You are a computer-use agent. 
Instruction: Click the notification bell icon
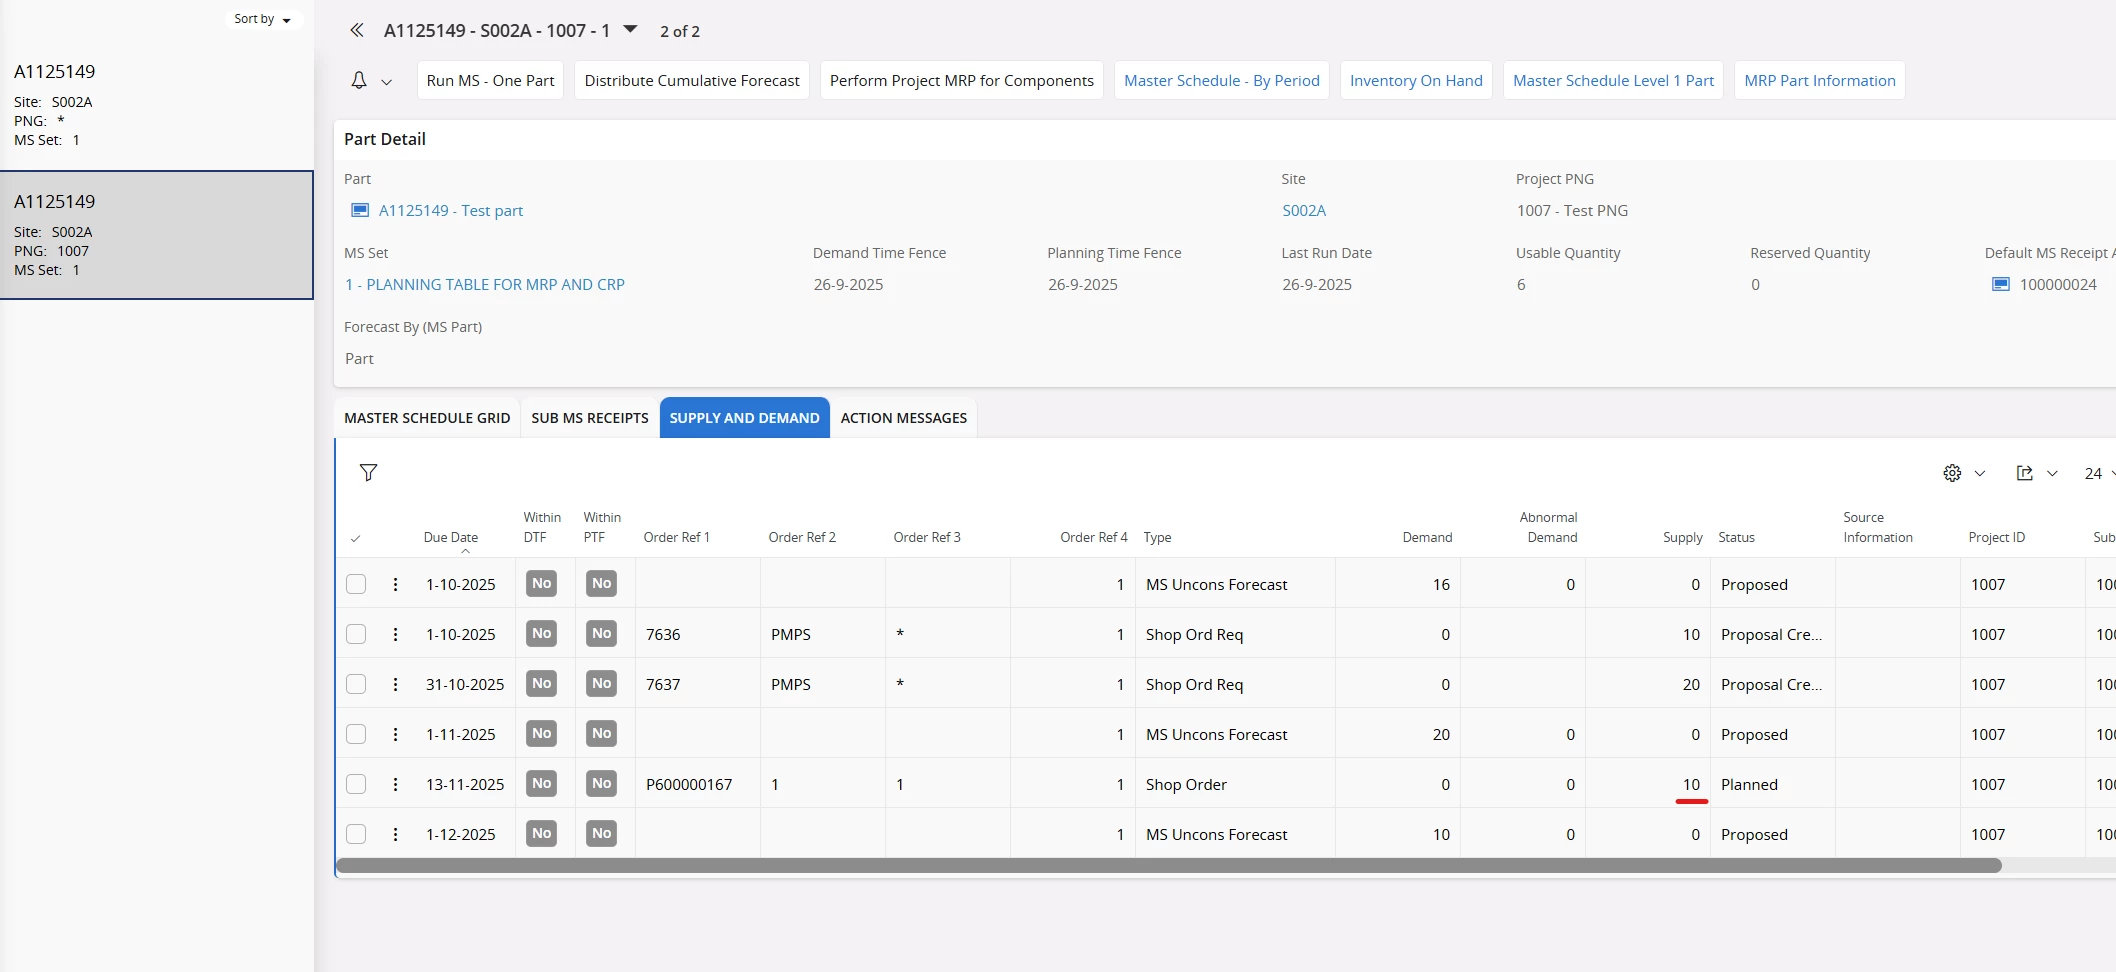pos(359,81)
